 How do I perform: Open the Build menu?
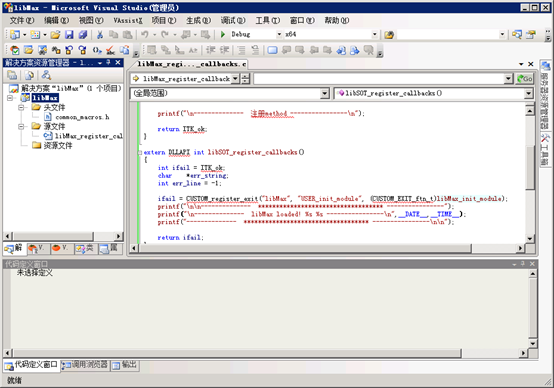[199, 20]
